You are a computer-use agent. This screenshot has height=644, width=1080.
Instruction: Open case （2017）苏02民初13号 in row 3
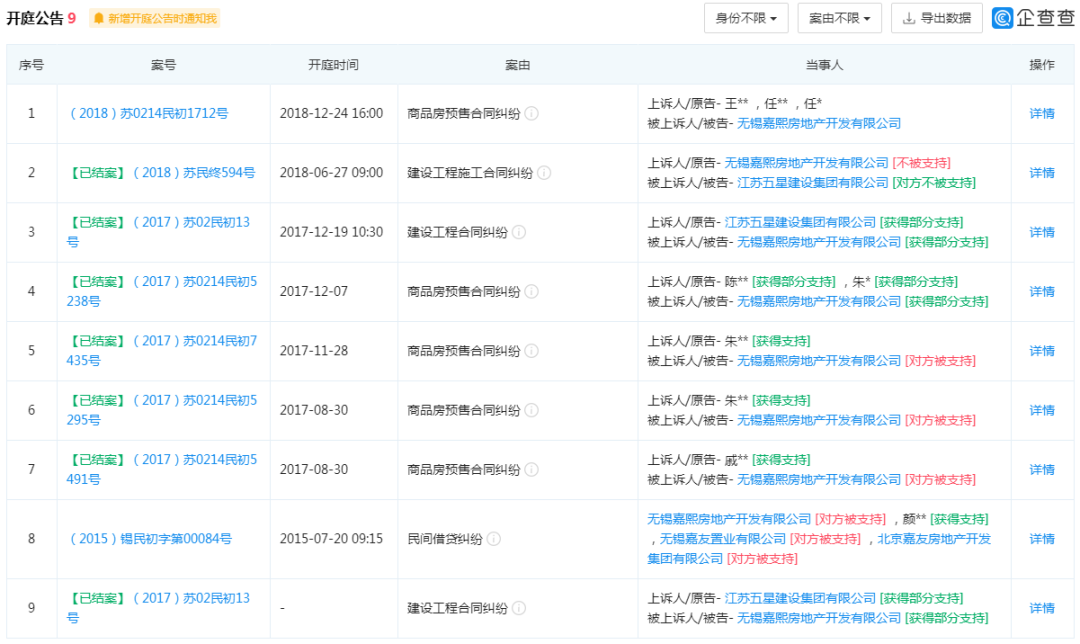(158, 232)
